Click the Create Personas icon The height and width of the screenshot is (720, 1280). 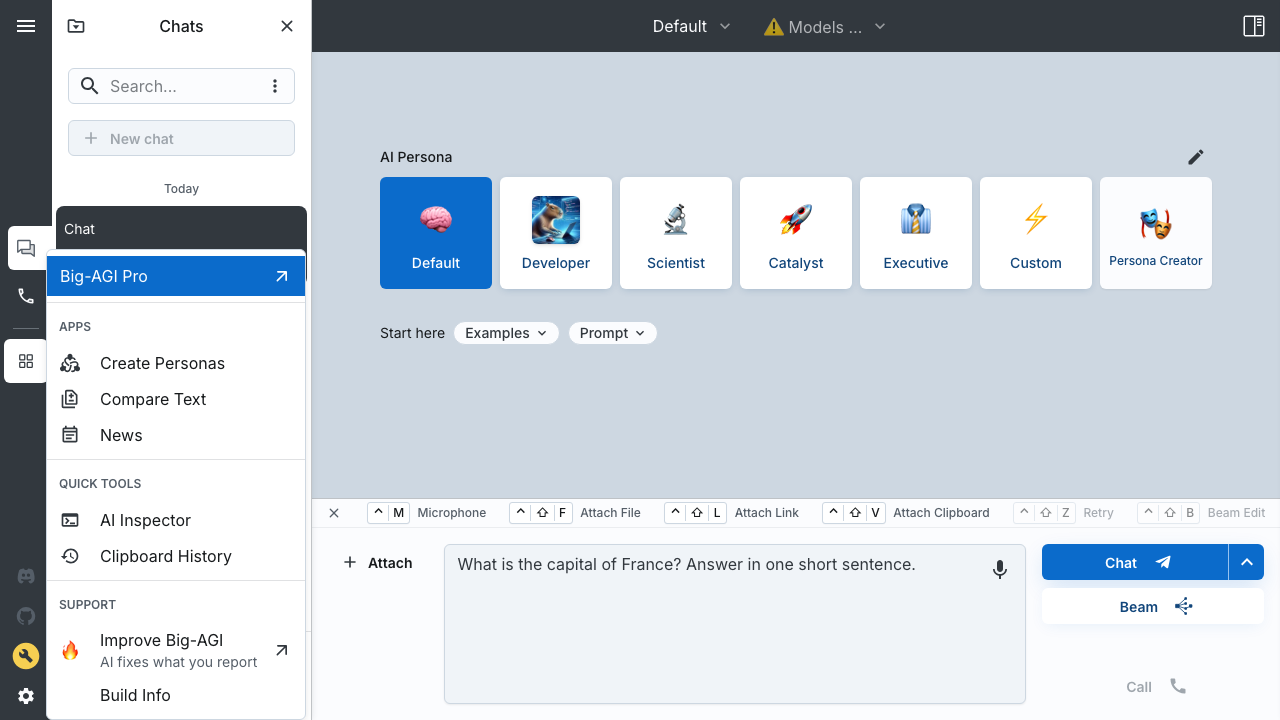coord(70,363)
